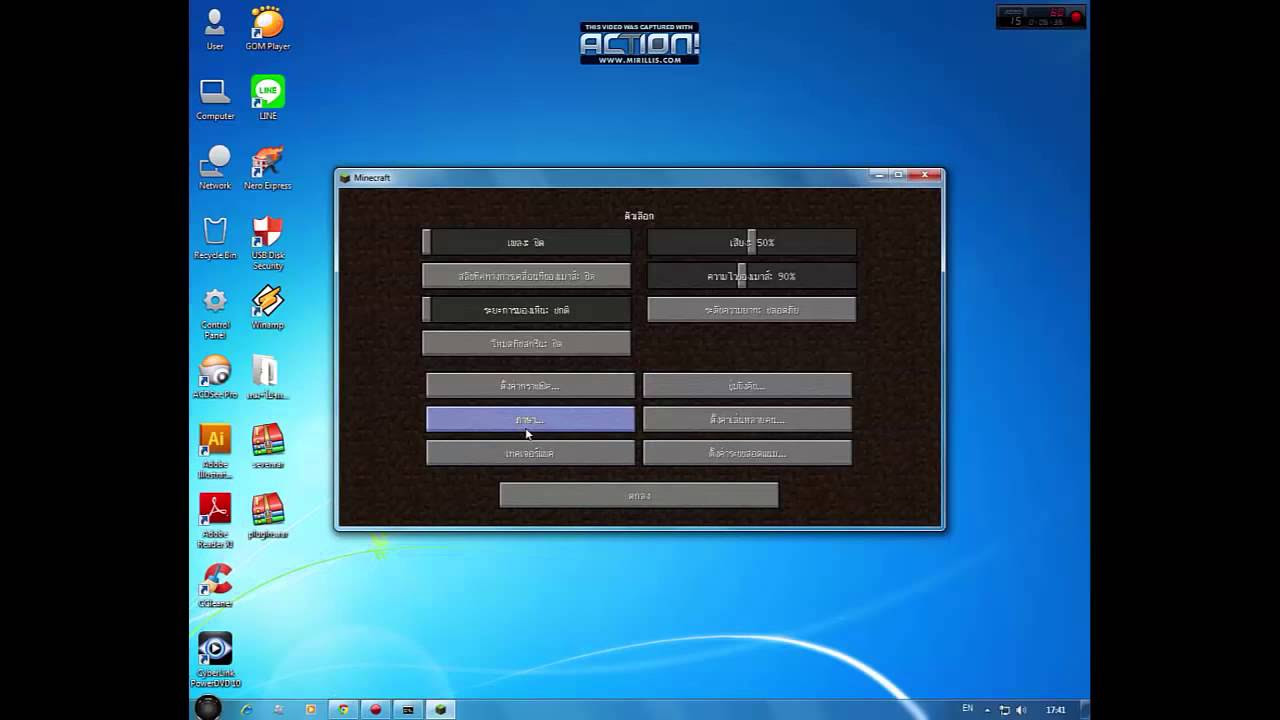Adjust the sound slider showing 50%

click(751, 242)
